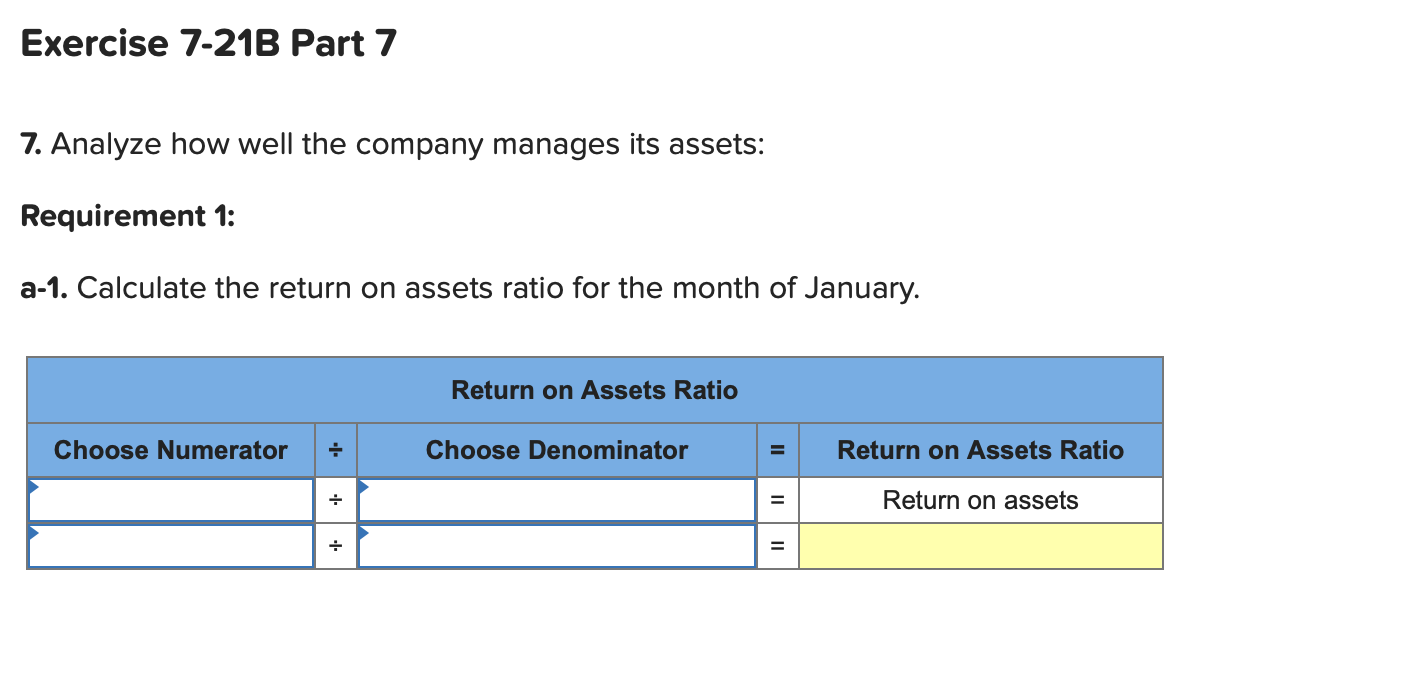Image resolution: width=1426 pixels, height=684 pixels.
Task: Open the second row denominator dropdown
Action: point(557,545)
